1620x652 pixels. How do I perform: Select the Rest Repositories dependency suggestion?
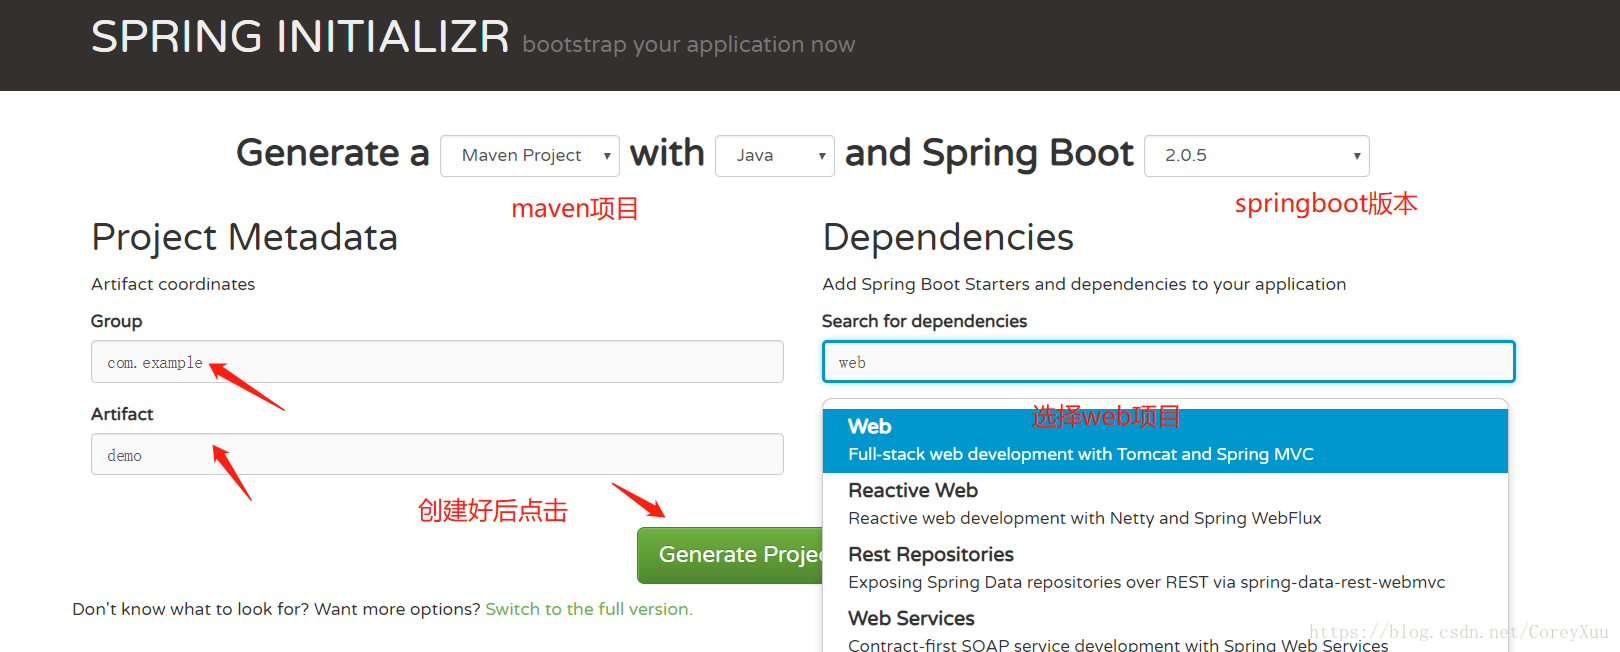coord(1165,568)
